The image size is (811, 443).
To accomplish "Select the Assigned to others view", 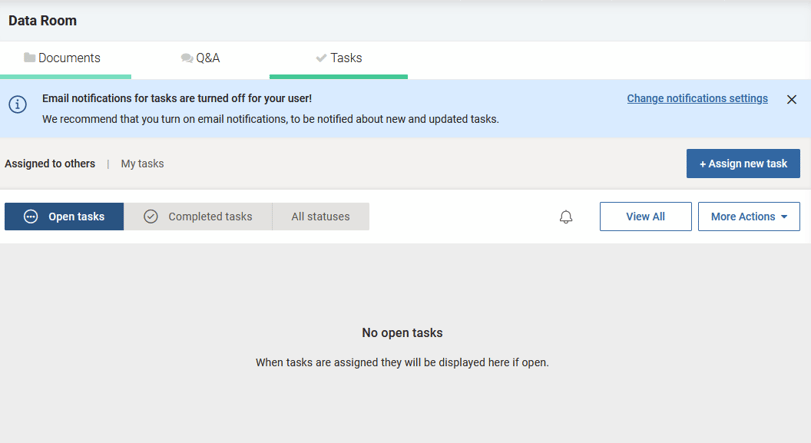I will (50, 164).
